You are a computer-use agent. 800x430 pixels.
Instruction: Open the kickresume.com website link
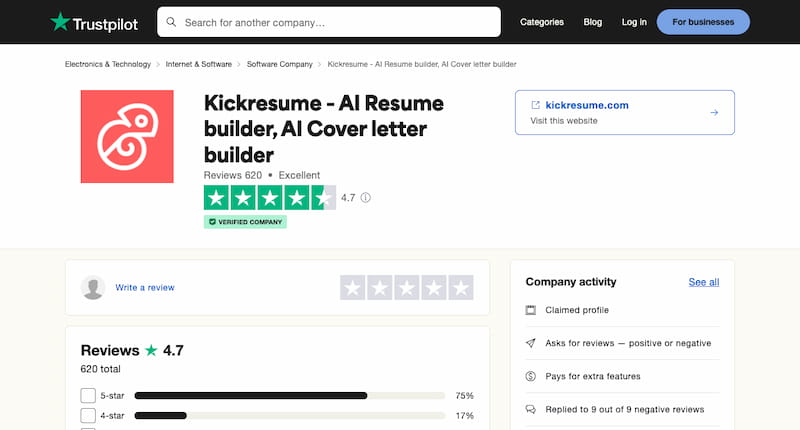point(587,105)
